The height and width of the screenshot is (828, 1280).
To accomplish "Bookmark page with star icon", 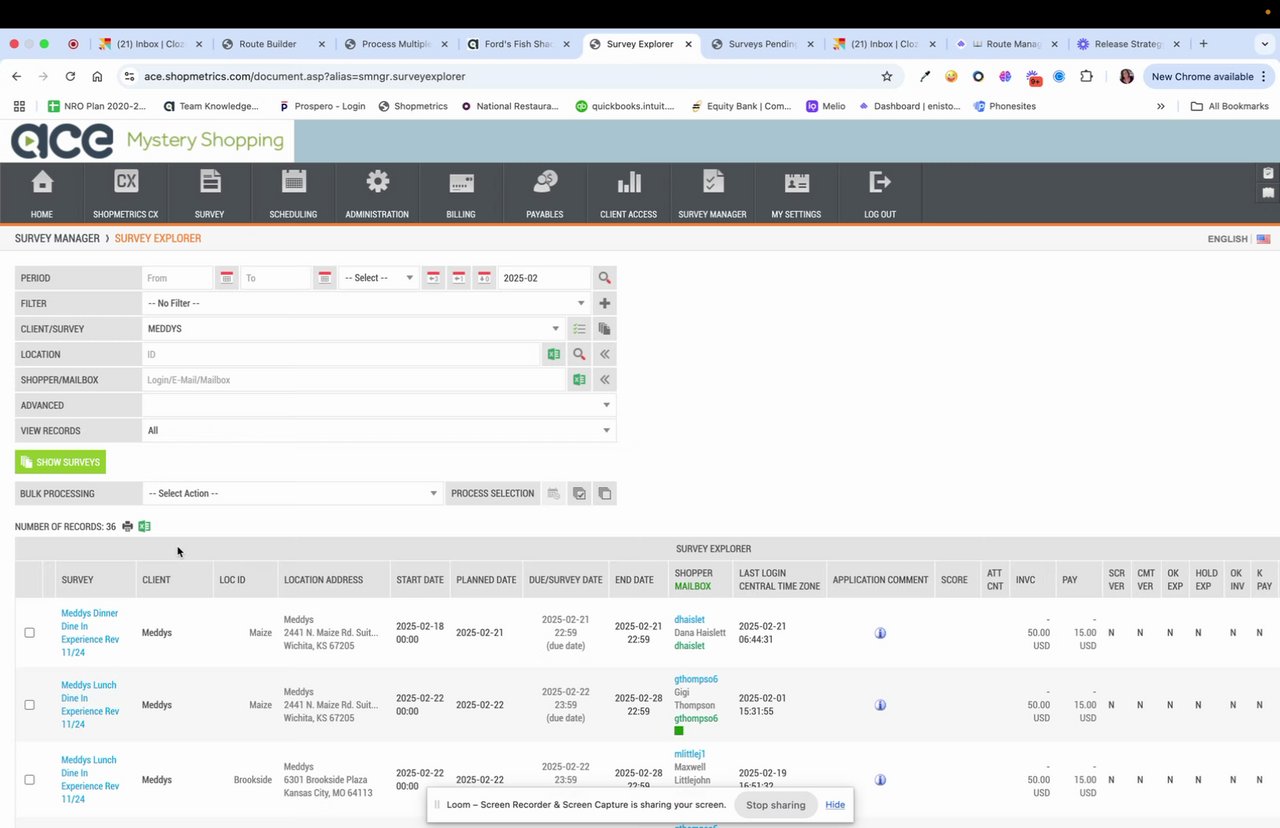I will pyautogui.click(x=886, y=76).
